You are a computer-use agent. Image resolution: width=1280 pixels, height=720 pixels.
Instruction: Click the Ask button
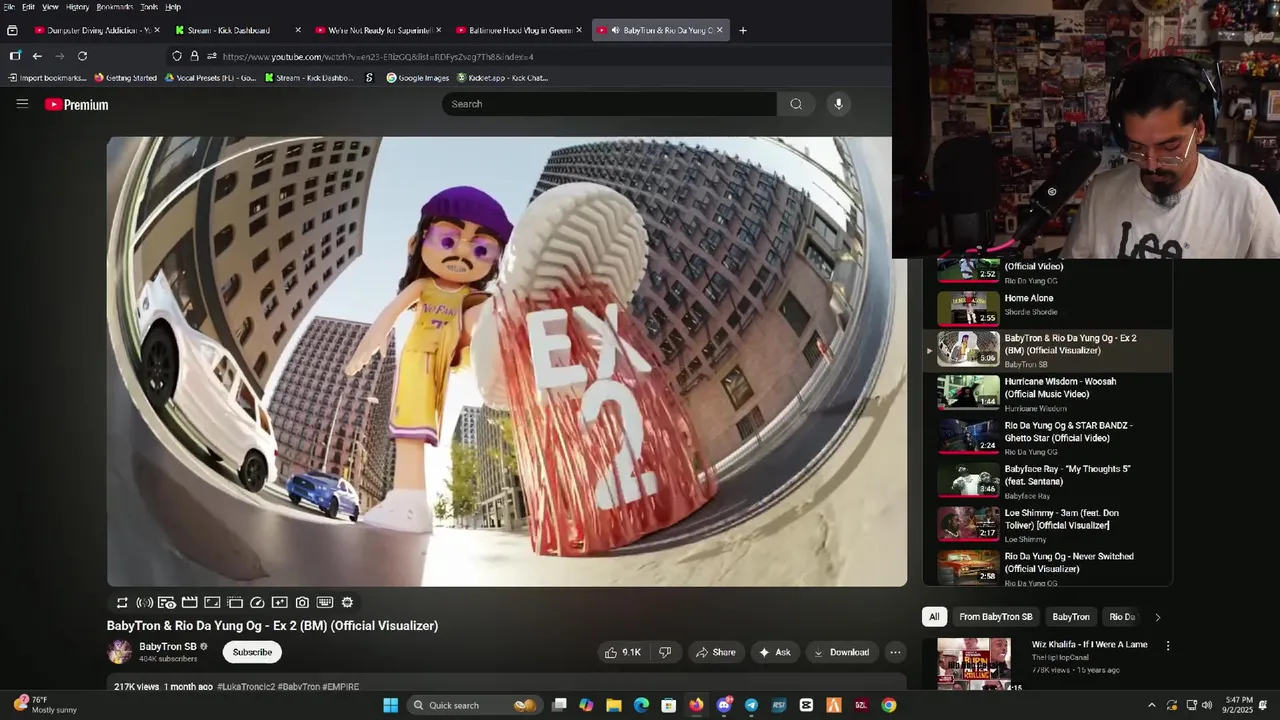pyautogui.click(x=775, y=652)
